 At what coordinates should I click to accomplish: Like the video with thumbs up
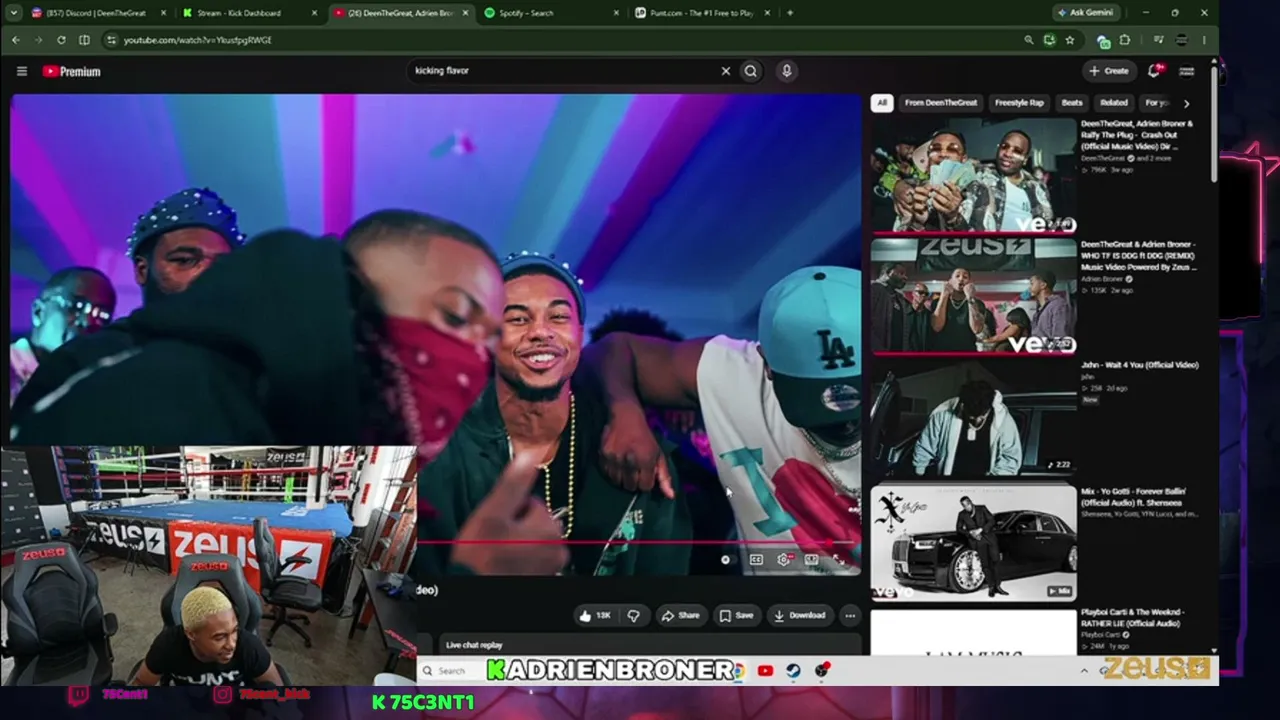click(x=595, y=616)
